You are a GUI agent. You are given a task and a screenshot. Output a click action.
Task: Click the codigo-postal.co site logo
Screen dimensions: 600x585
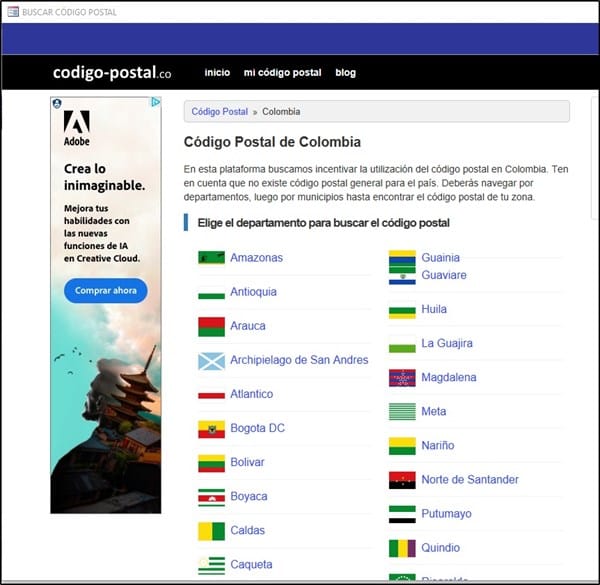pos(112,72)
